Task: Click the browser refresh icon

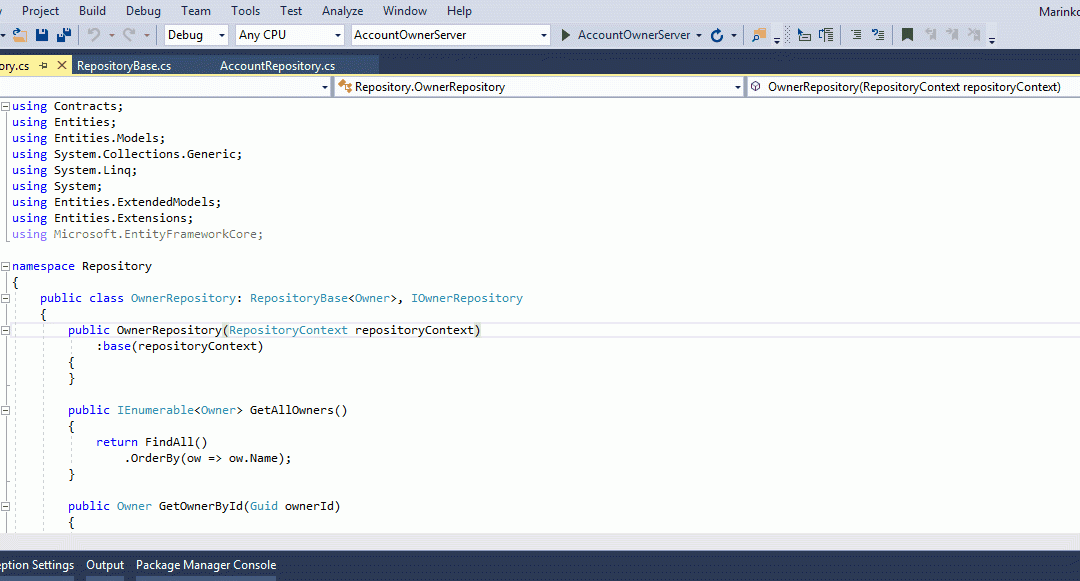Action: point(717,35)
